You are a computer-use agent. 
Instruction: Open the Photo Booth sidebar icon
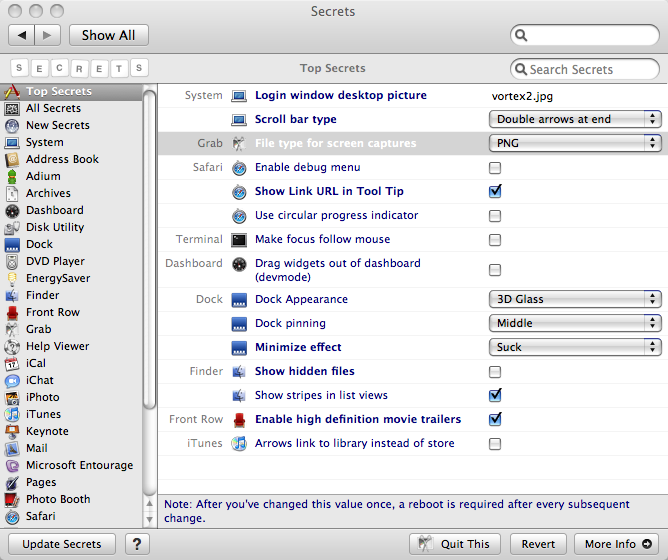(x=12, y=499)
